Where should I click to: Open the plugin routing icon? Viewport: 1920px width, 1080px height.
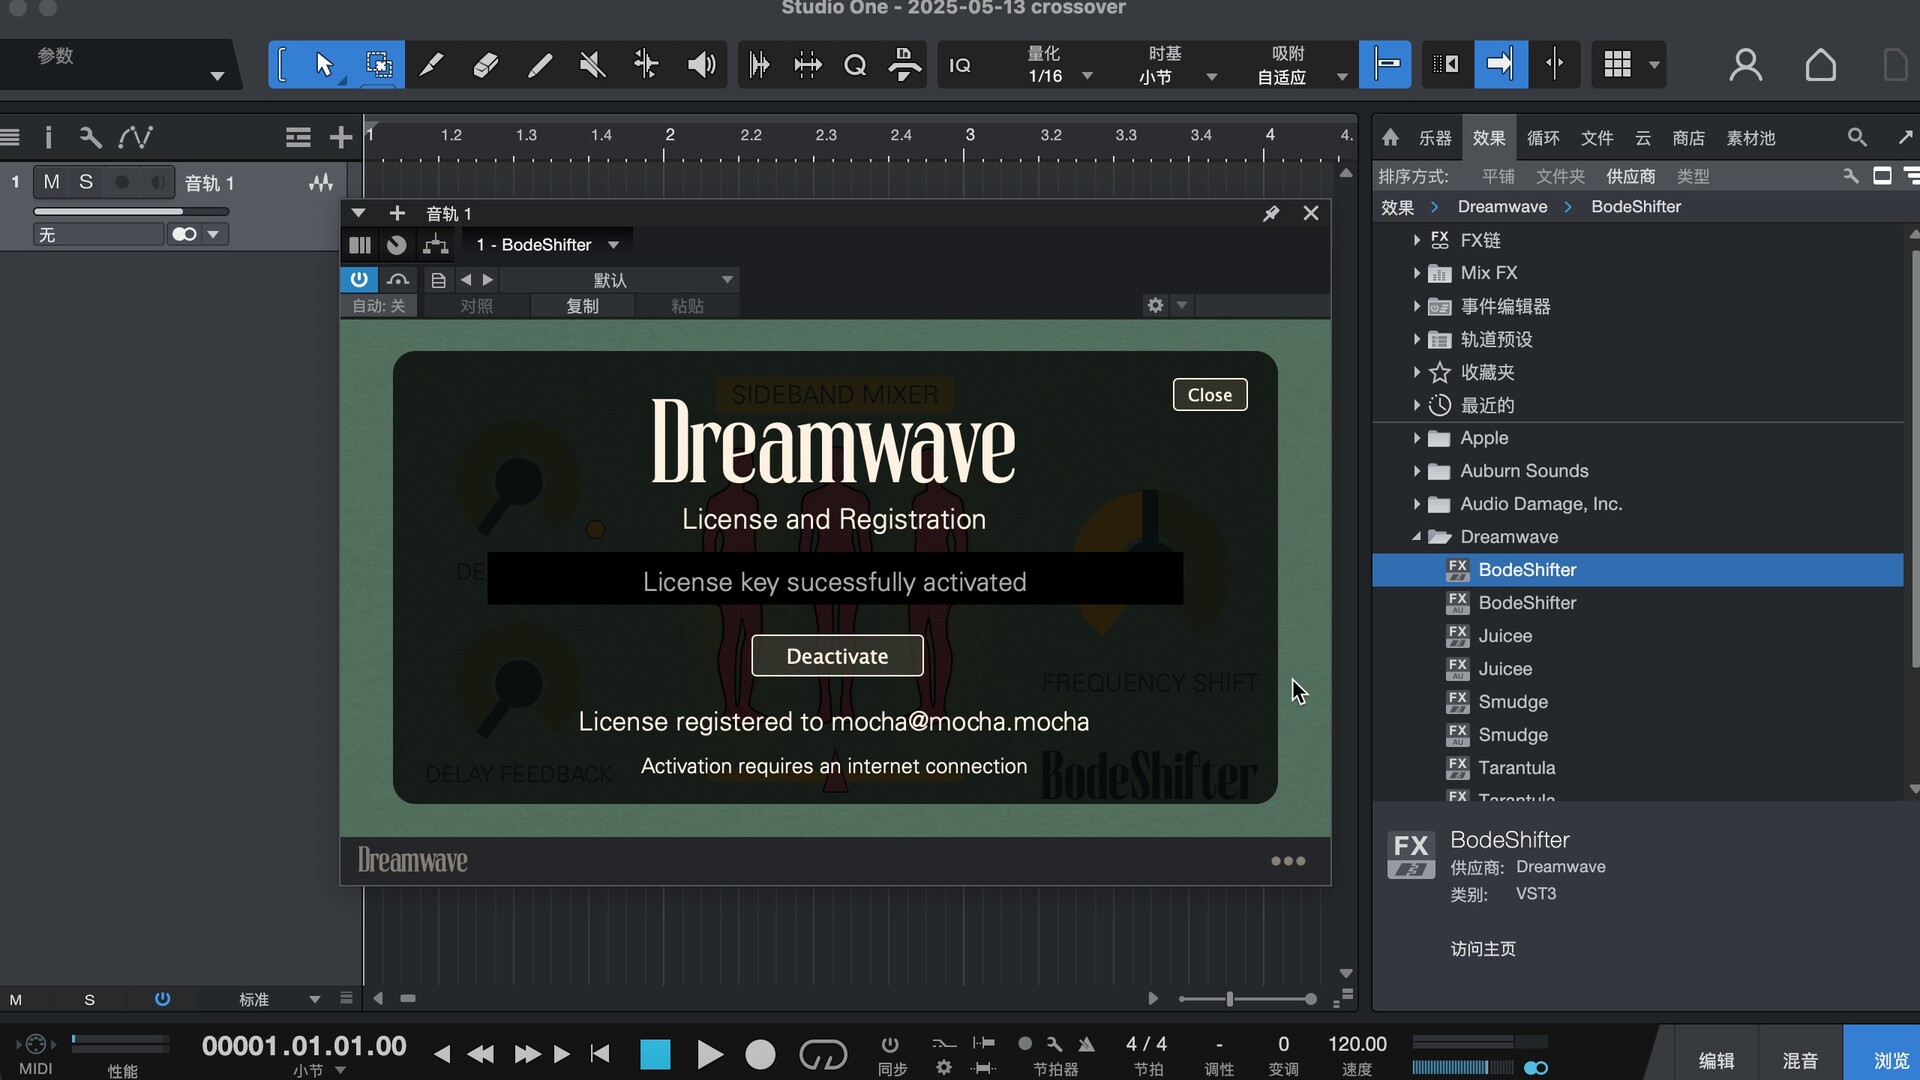click(x=435, y=245)
